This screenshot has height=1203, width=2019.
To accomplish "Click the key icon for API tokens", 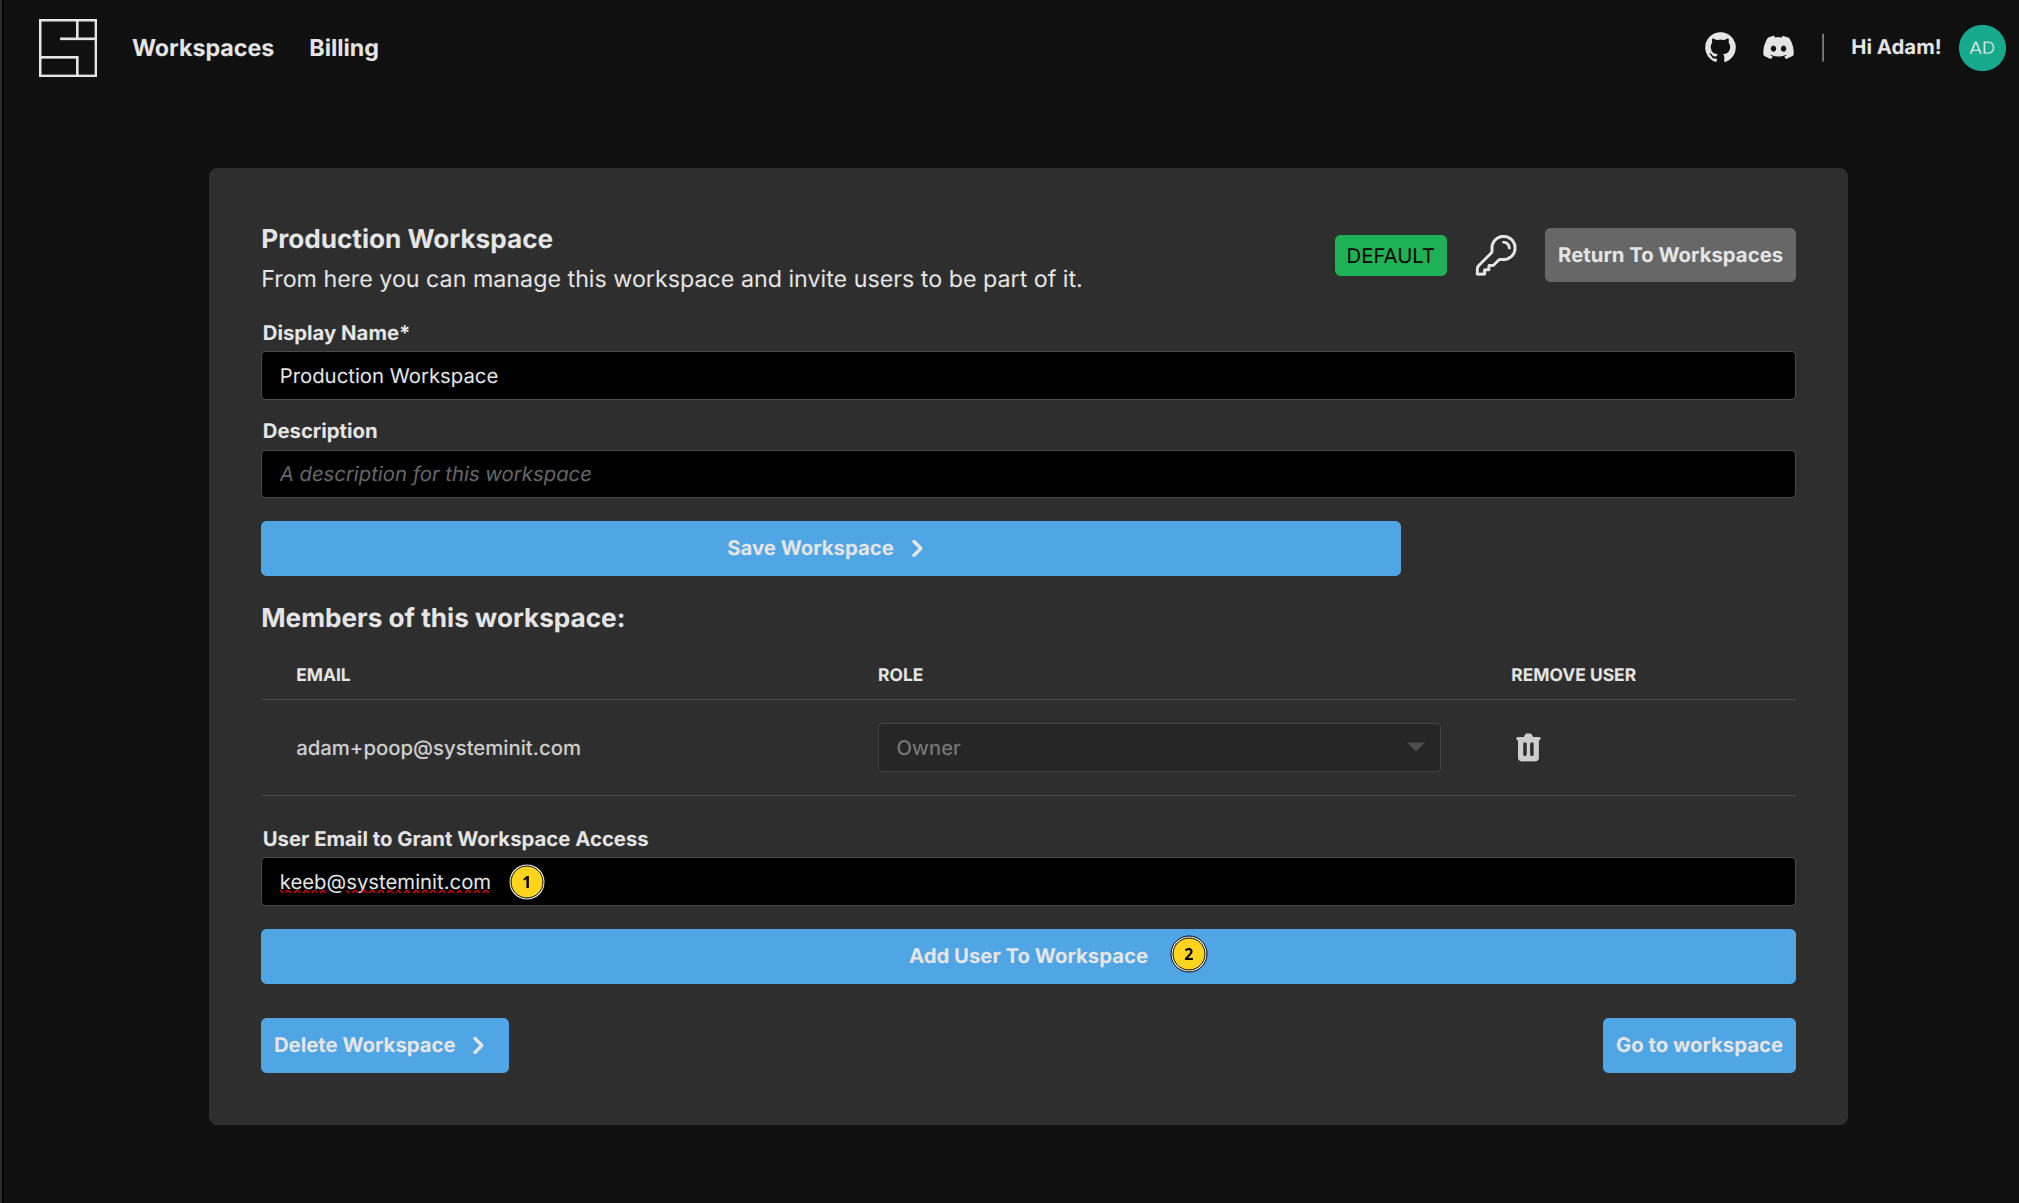I will click(x=1496, y=255).
